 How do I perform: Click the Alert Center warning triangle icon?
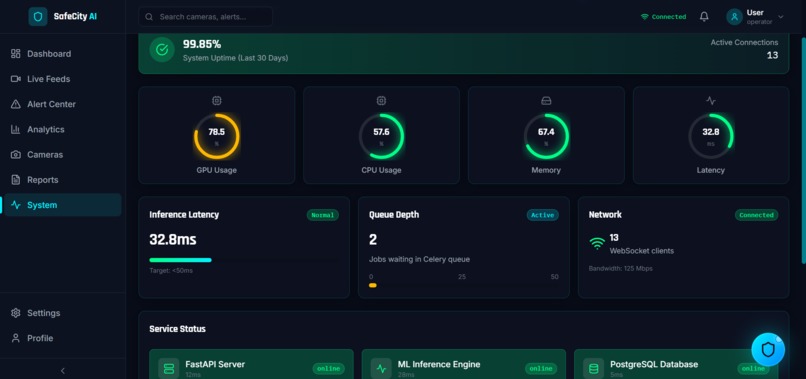(x=15, y=104)
